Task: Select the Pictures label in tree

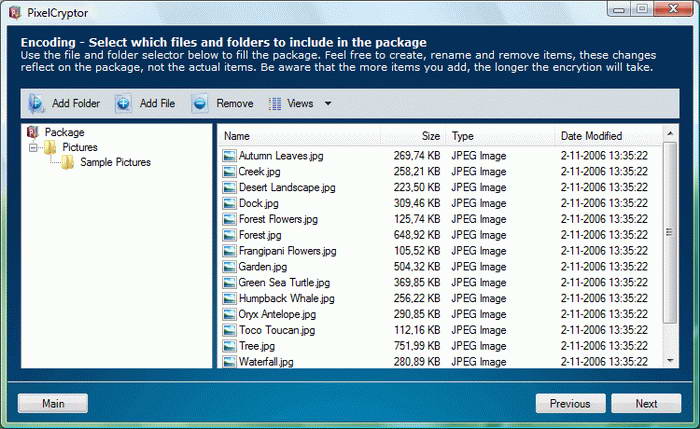Action: (80, 147)
